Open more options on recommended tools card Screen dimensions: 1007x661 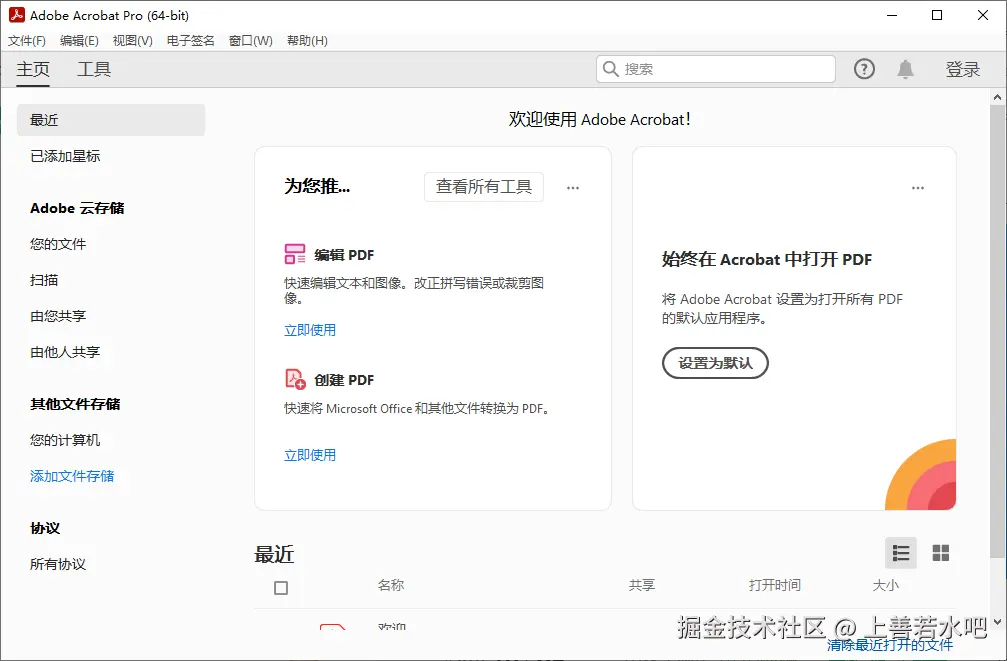(x=573, y=188)
